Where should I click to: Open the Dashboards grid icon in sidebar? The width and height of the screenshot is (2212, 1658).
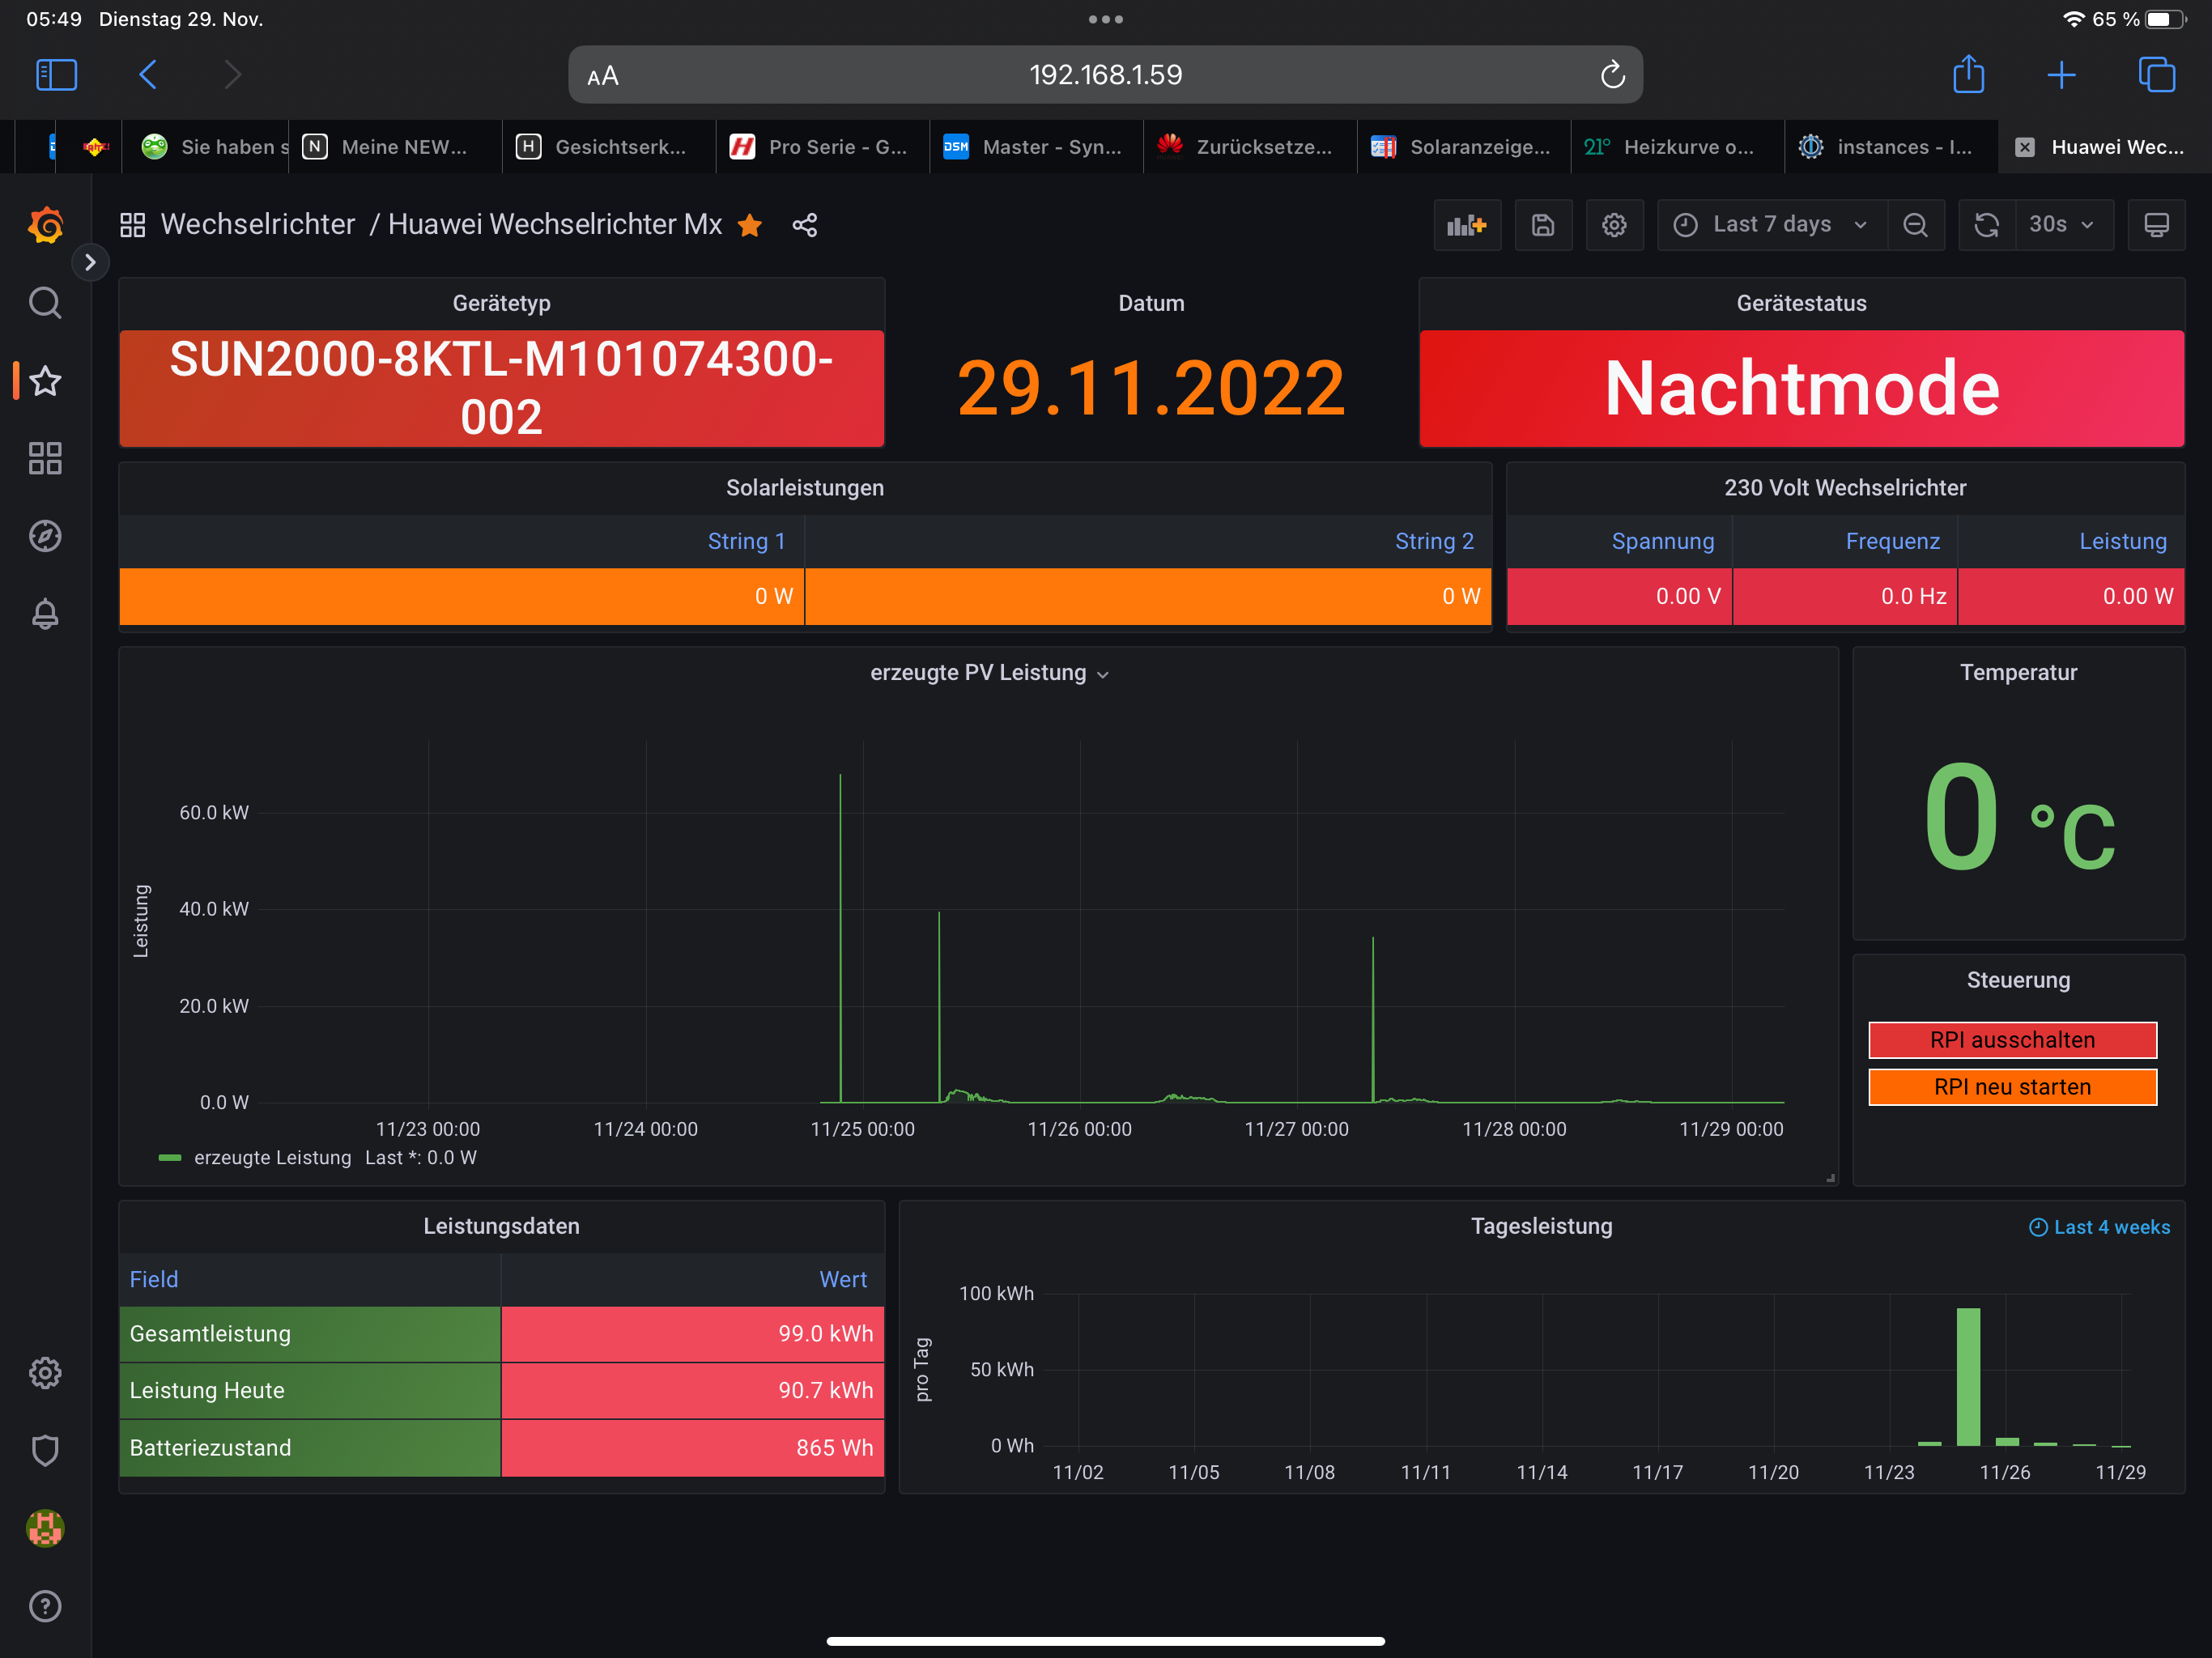click(45, 458)
